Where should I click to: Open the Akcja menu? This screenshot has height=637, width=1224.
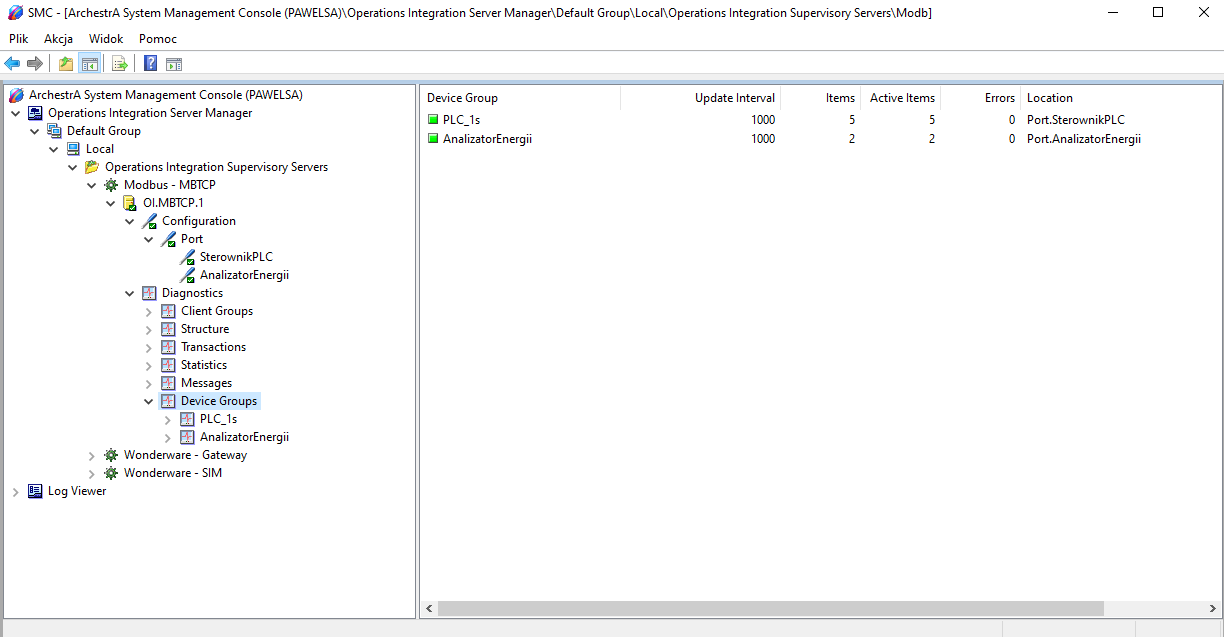pyautogui.click(x=58, y=38)
